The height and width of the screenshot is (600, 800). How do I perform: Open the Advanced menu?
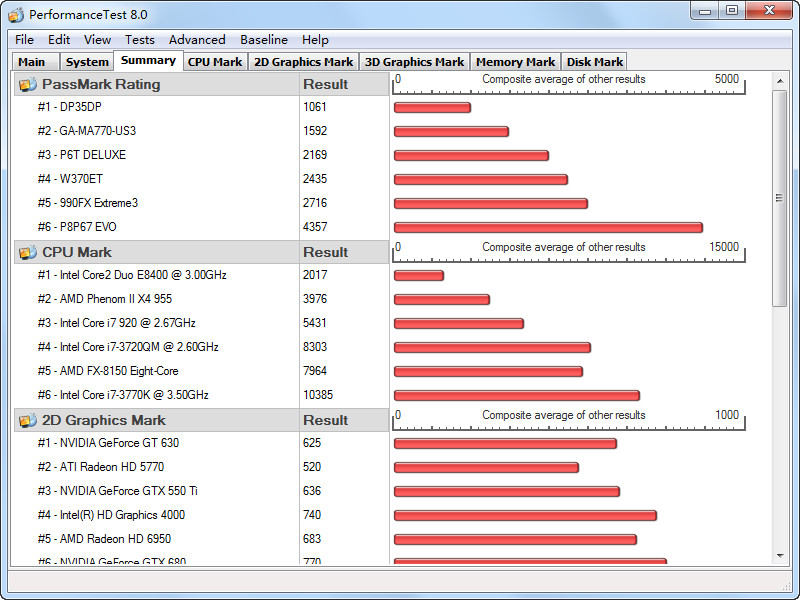click(197, 40)
